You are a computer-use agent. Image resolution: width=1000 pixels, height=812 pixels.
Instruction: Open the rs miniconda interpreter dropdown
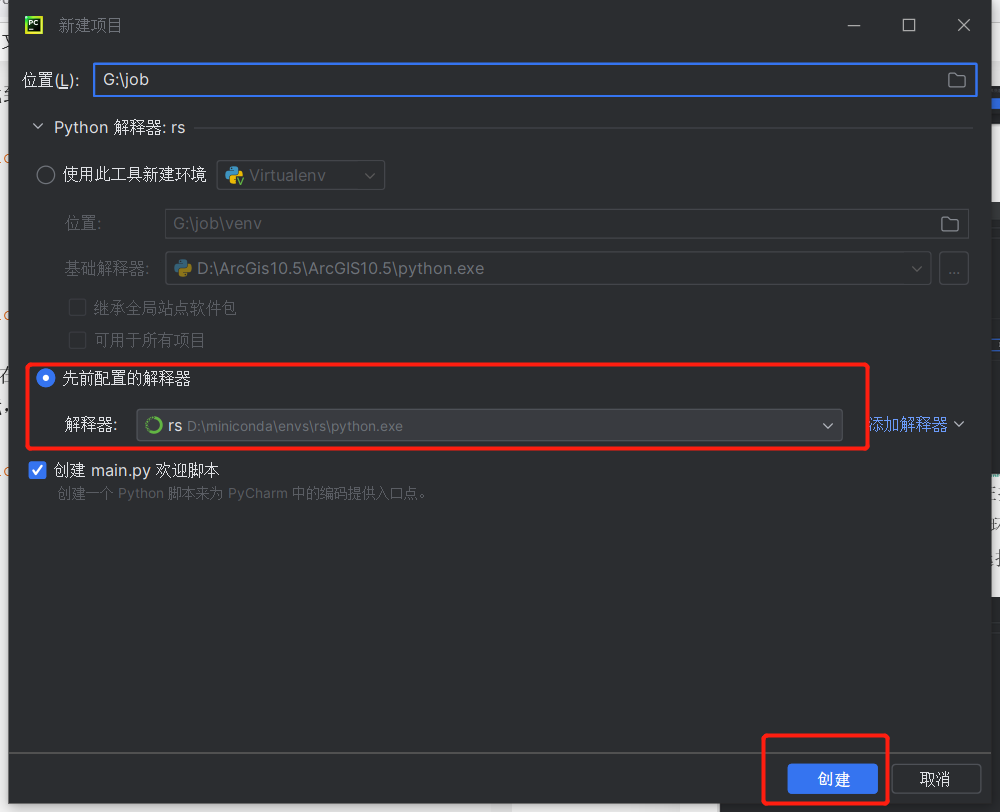489,425
